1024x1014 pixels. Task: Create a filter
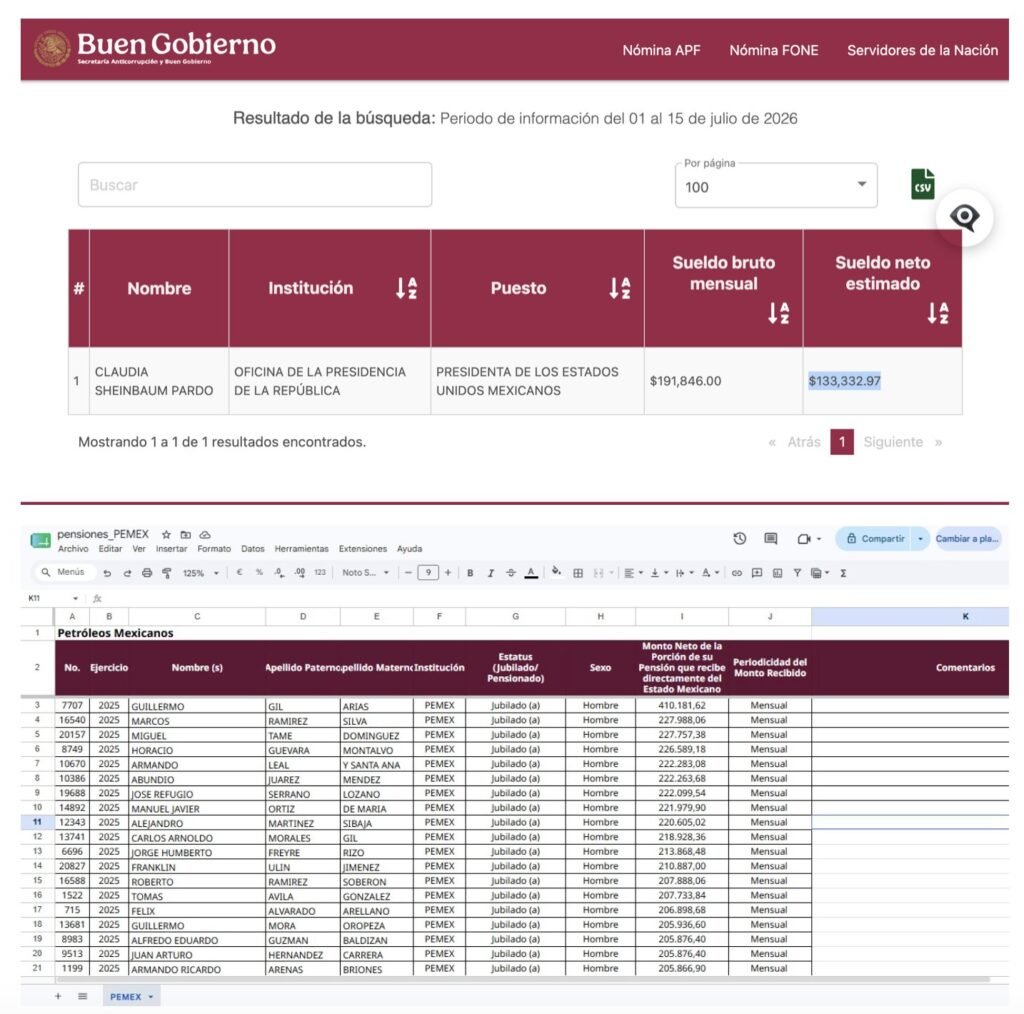(797, 573)
